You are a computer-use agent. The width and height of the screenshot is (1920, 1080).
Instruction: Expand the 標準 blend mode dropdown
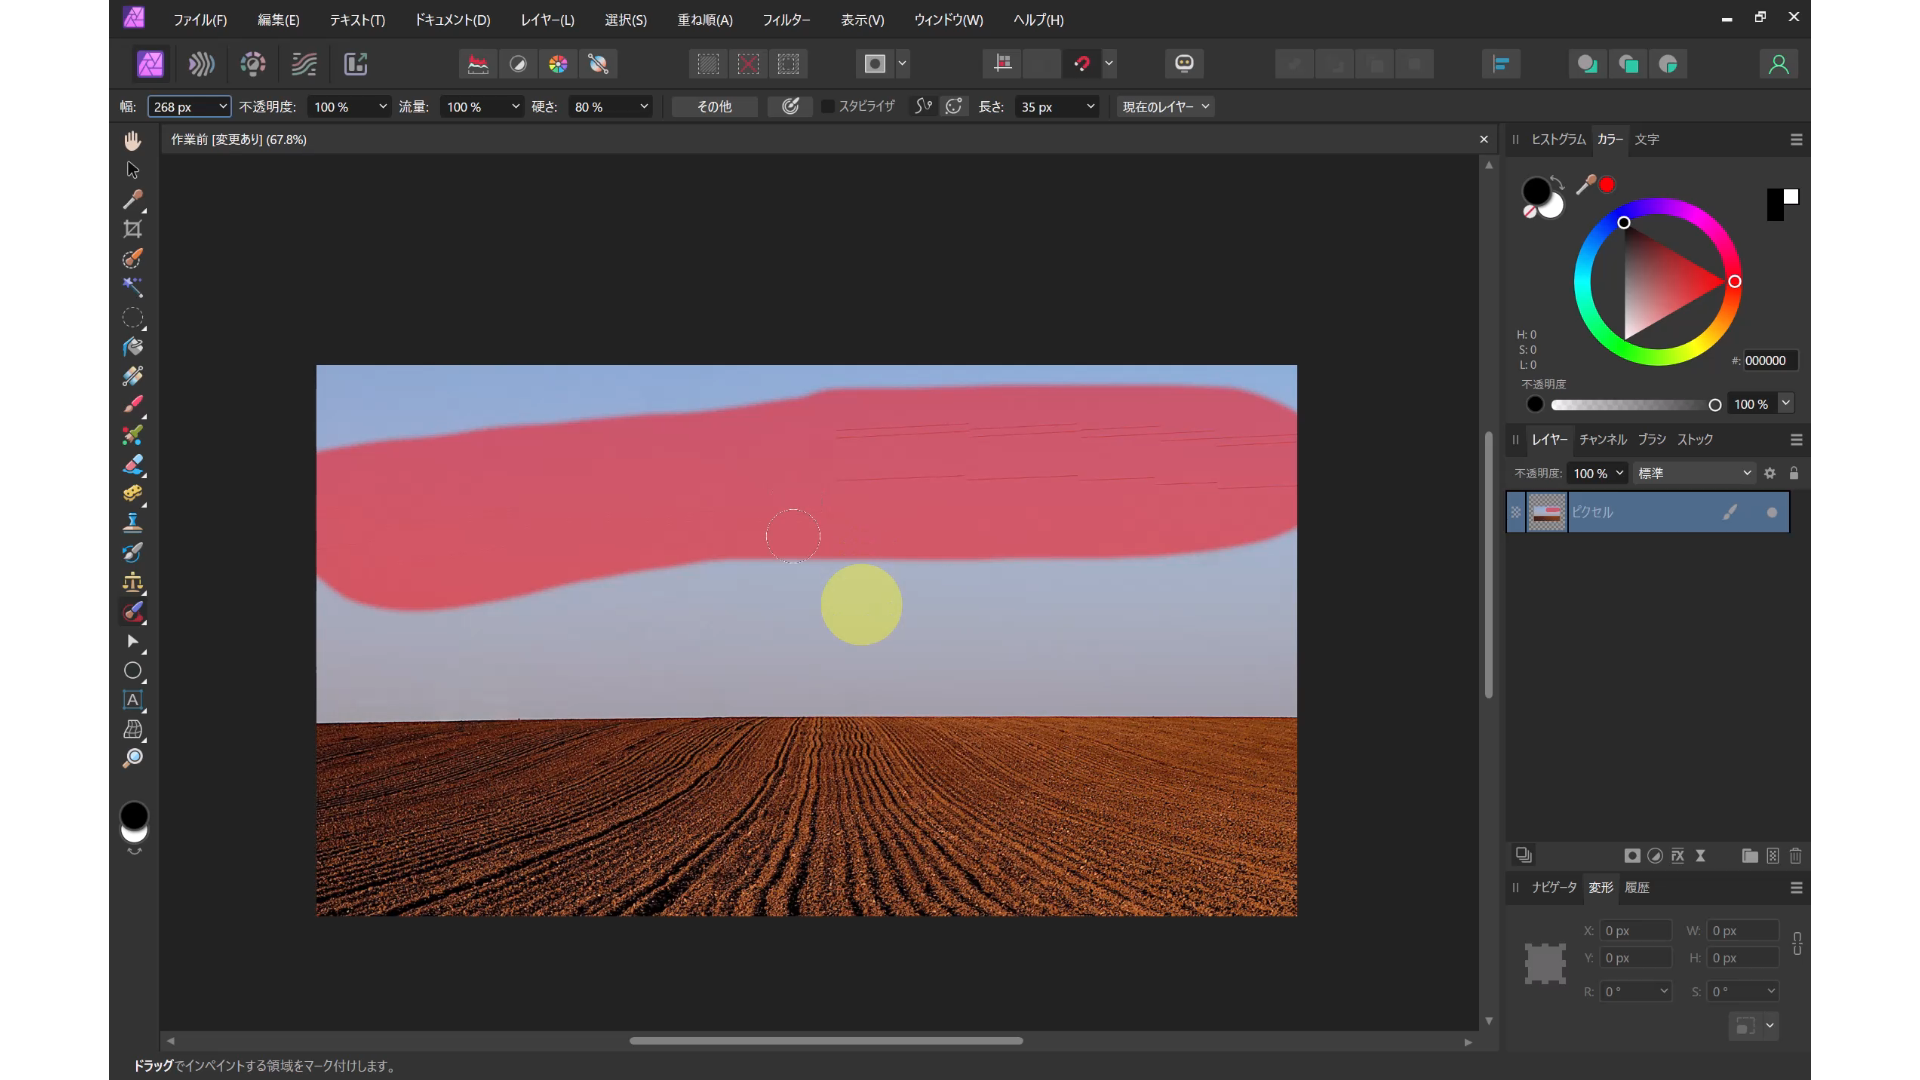click(x=1694, y=473)
